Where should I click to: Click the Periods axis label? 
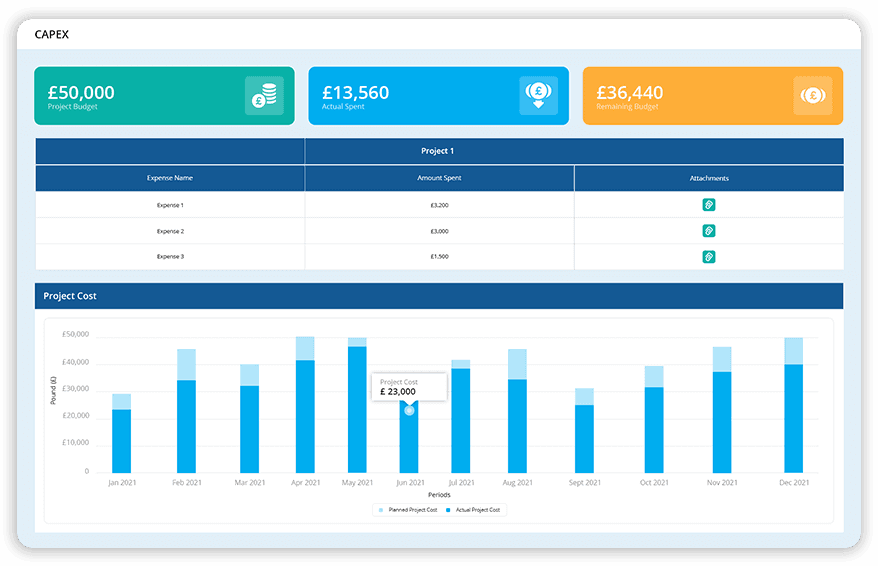[439, 495]
